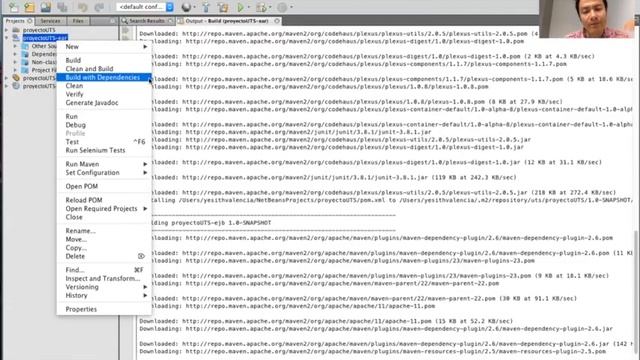Image resolution: width=640 pixels, height=360 pixels.
Task: Open the Search Results tab
Action: 147,21
